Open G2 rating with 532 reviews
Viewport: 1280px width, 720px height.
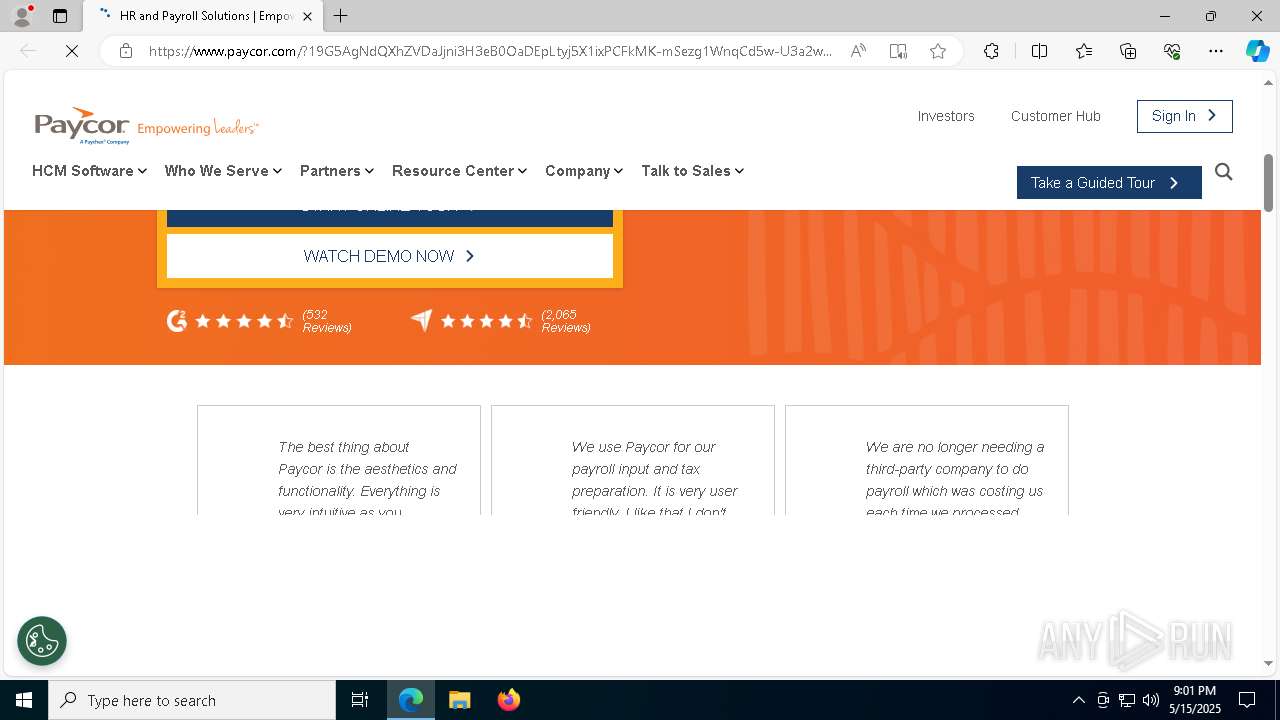(x=259, y=321)
